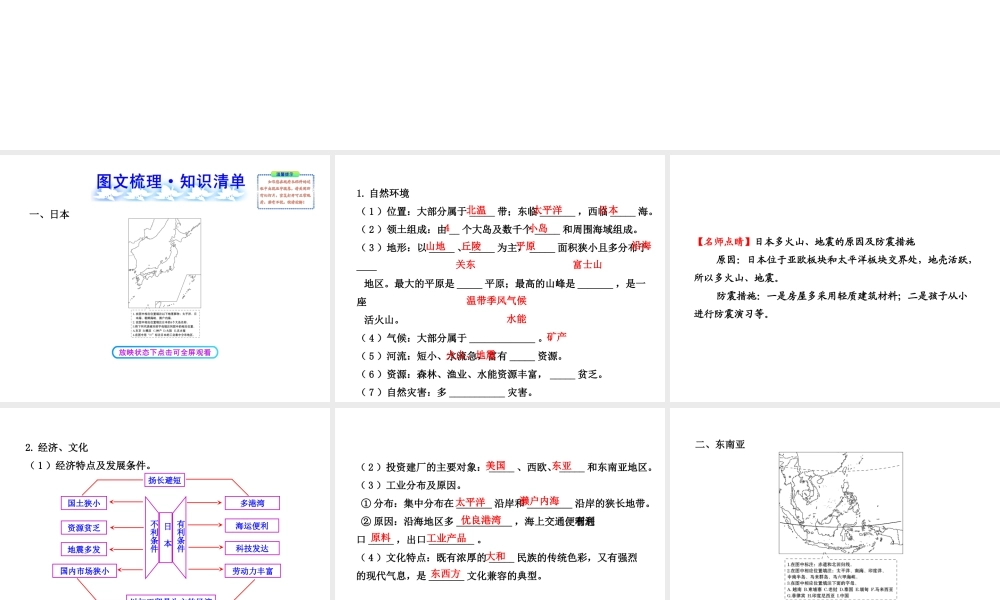Select the Japan outline map image
This screenshot has width=1000, height=600.
[165, 263]
